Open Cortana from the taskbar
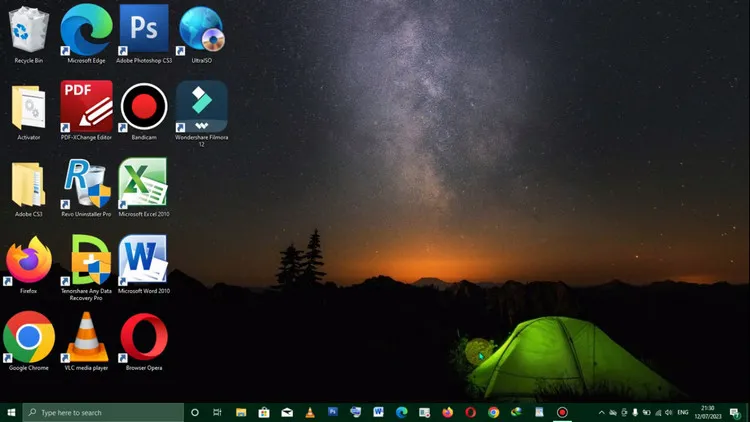 pyautogui.click(x=195, y=412)
